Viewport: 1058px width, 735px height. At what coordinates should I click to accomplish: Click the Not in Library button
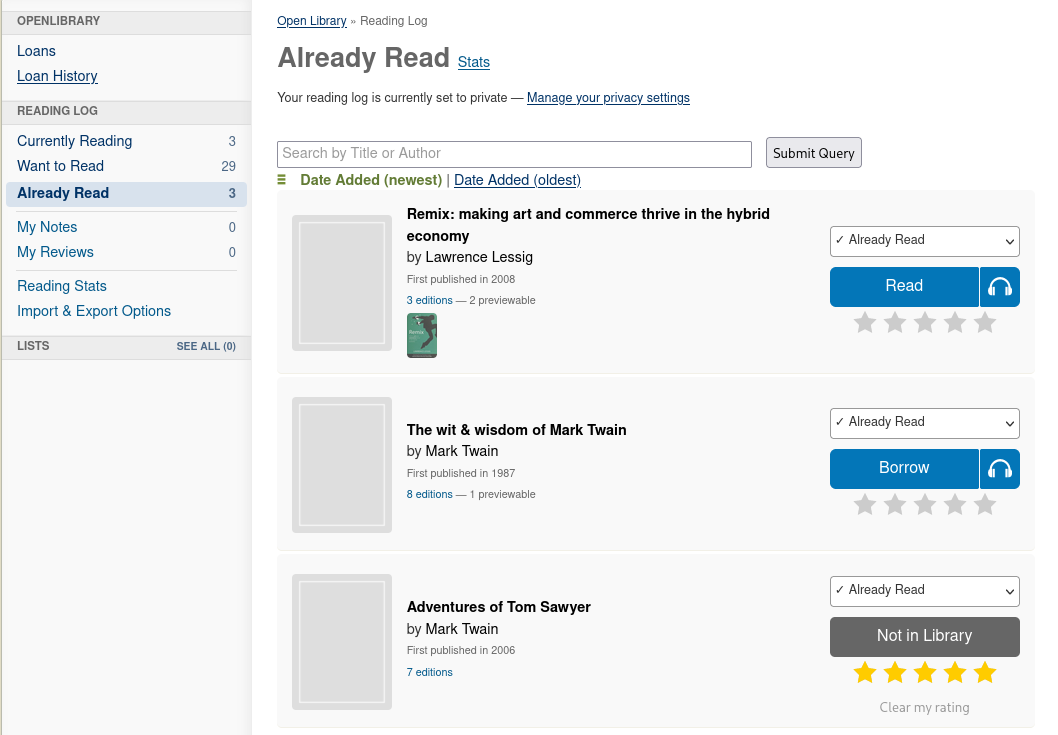tap(924, 636)
